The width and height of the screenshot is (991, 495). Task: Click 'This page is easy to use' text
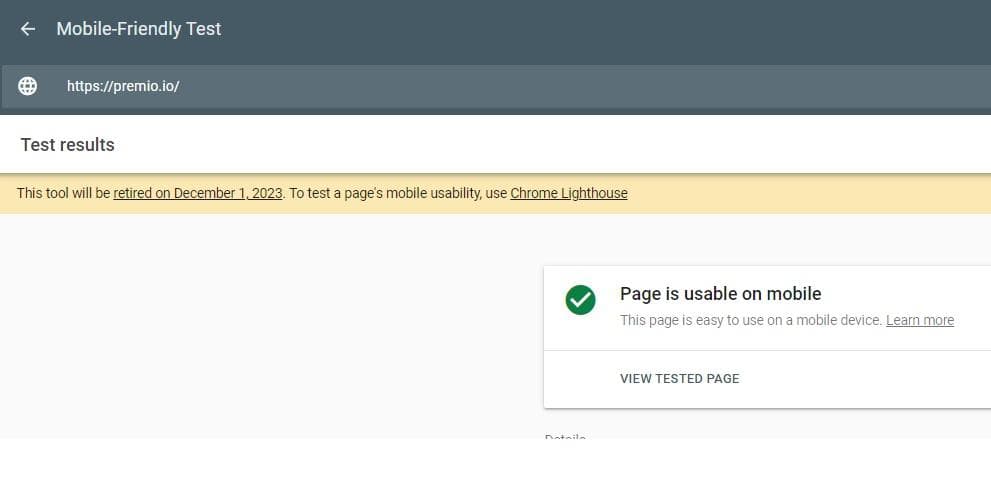(x=751, y=320)
